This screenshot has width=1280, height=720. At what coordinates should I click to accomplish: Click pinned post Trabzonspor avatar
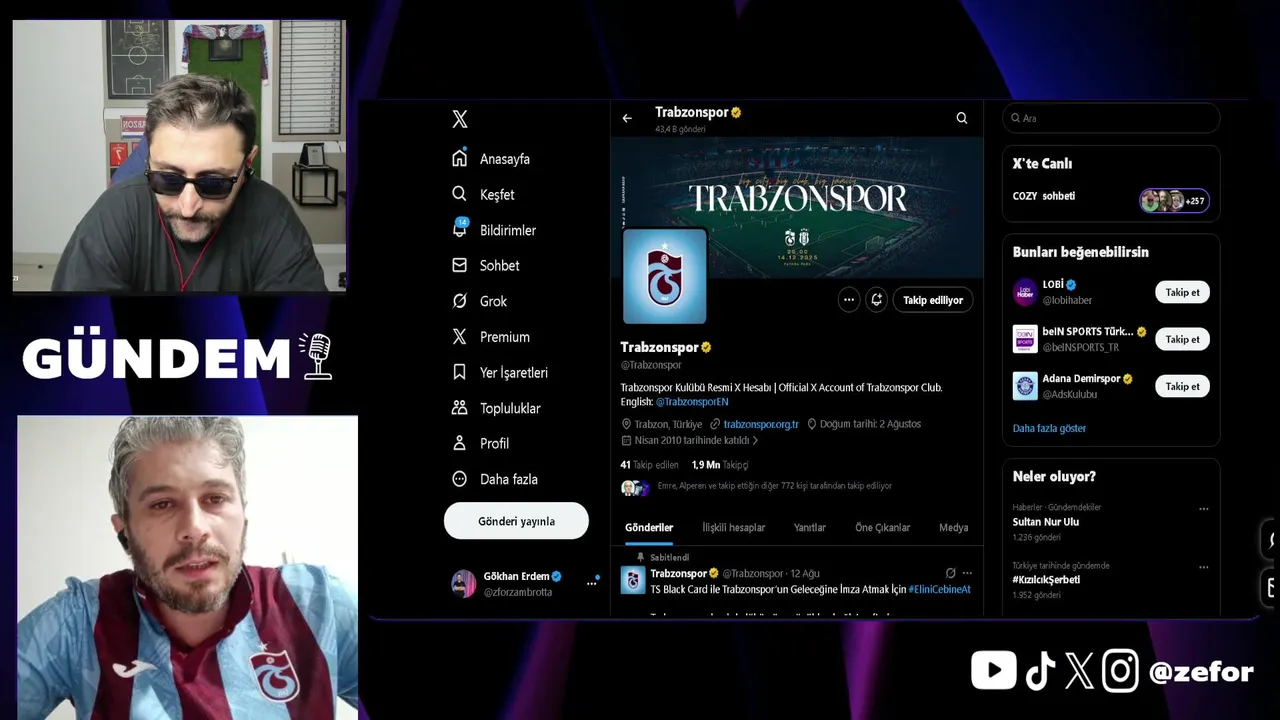point(633,580)
